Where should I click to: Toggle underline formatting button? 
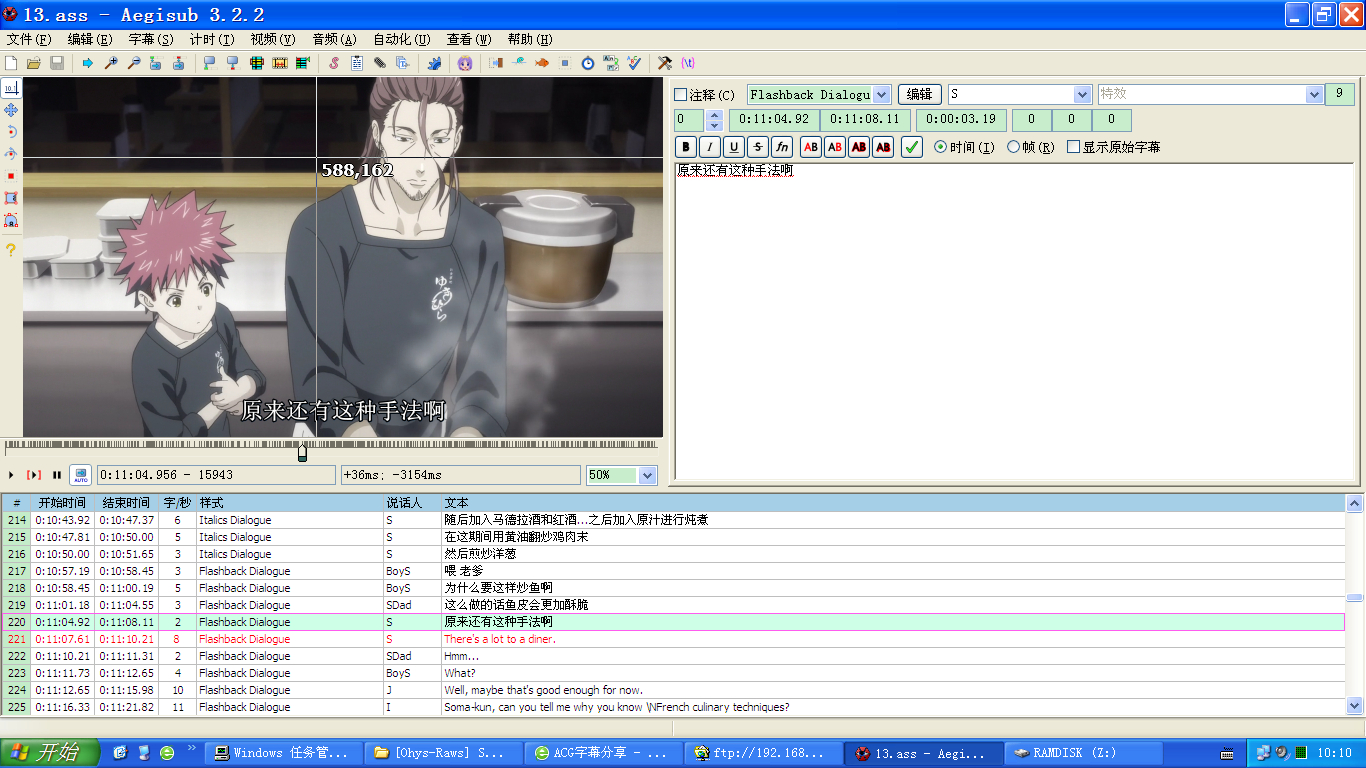point(734,147)
